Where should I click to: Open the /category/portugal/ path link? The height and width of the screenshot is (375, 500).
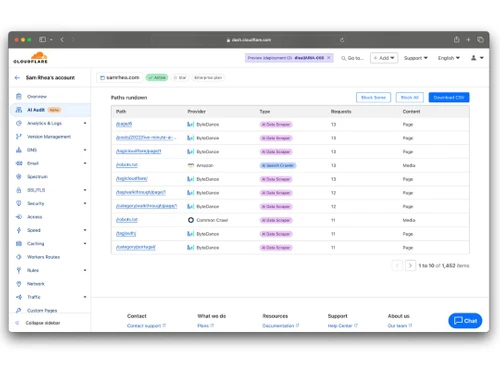click(x=136, y=247)
